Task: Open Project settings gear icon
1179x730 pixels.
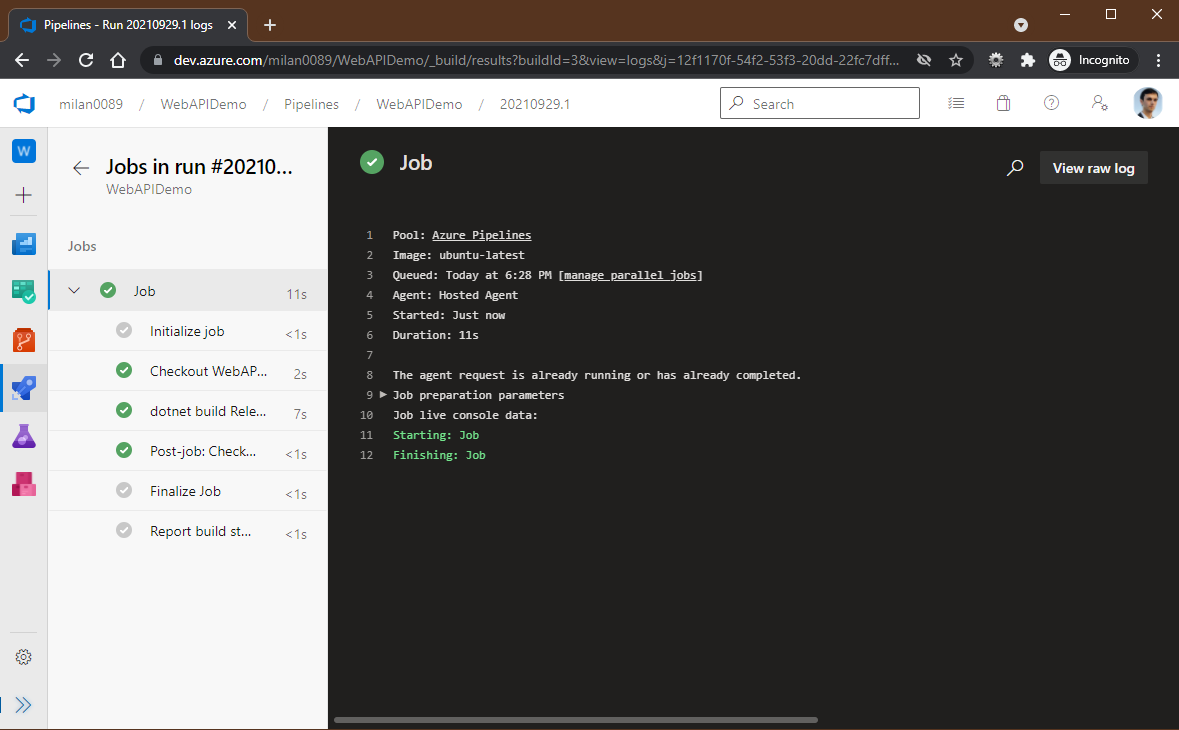Action: (x=24, y=657)
